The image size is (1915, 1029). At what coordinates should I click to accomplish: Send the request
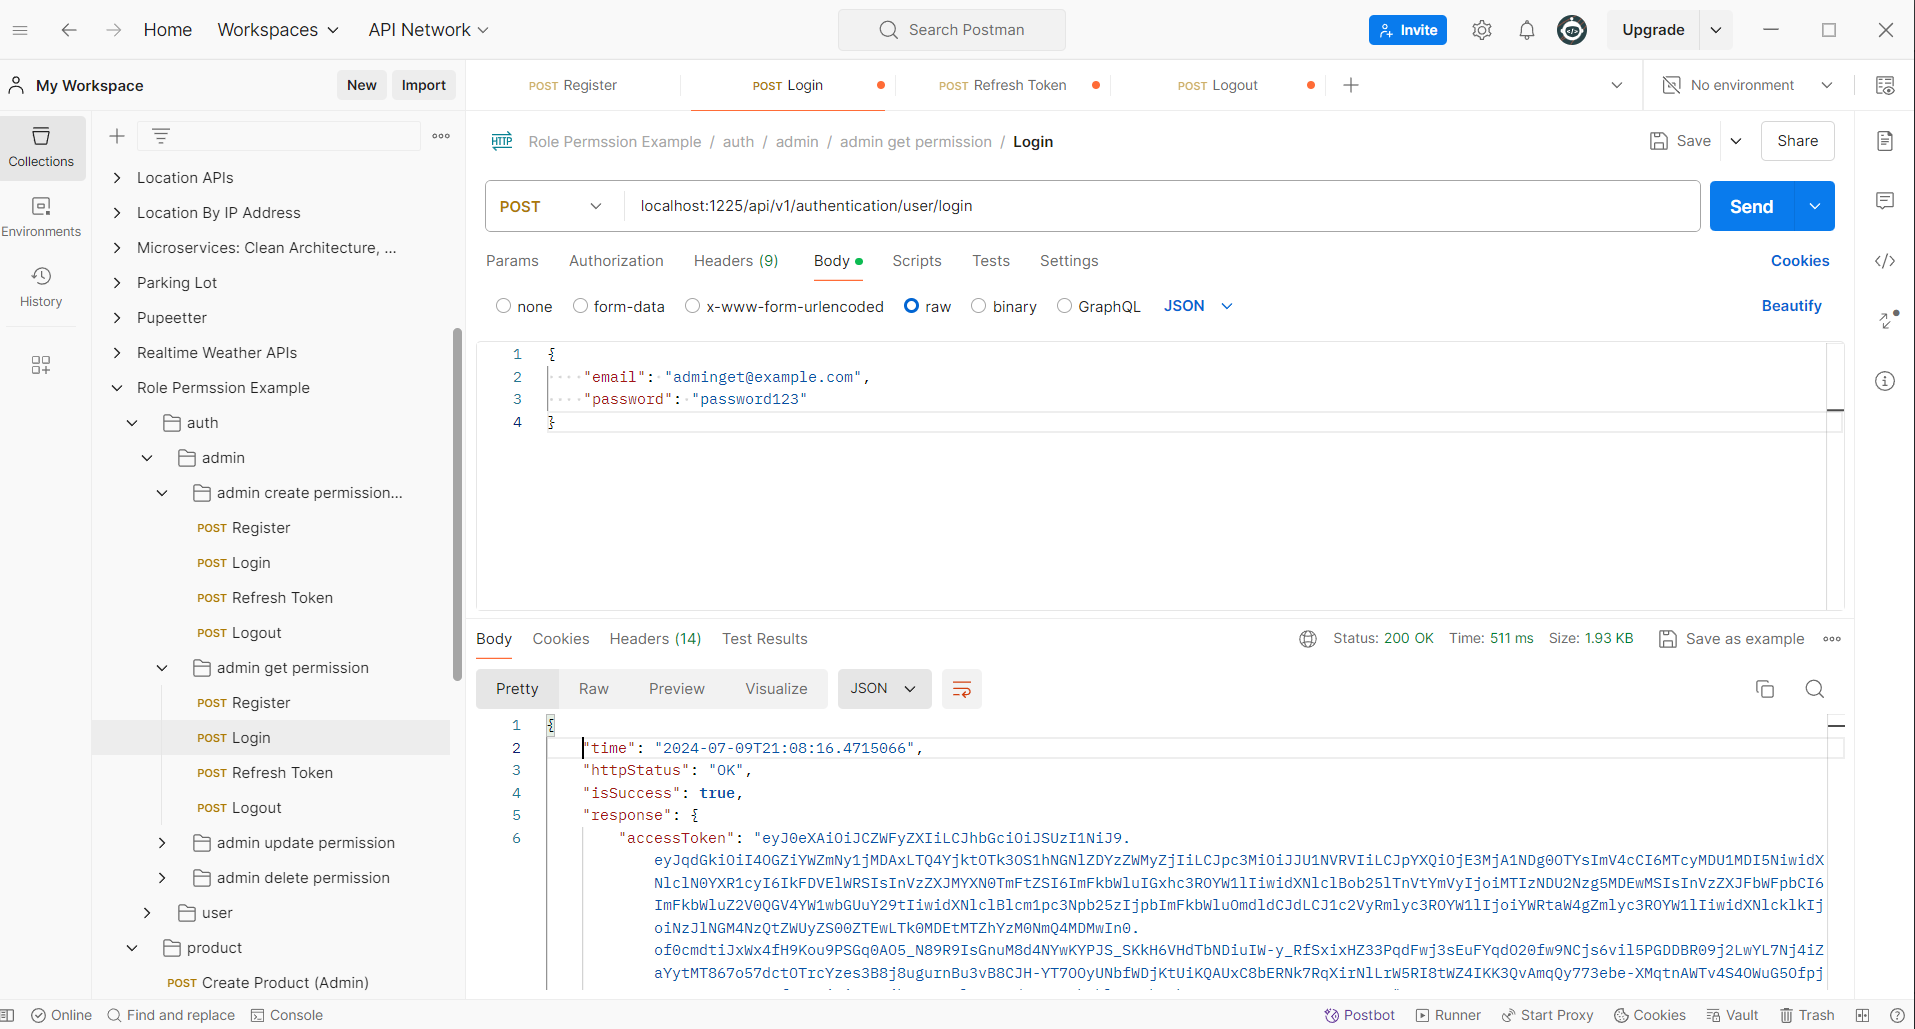click(x=1752, y=206)
